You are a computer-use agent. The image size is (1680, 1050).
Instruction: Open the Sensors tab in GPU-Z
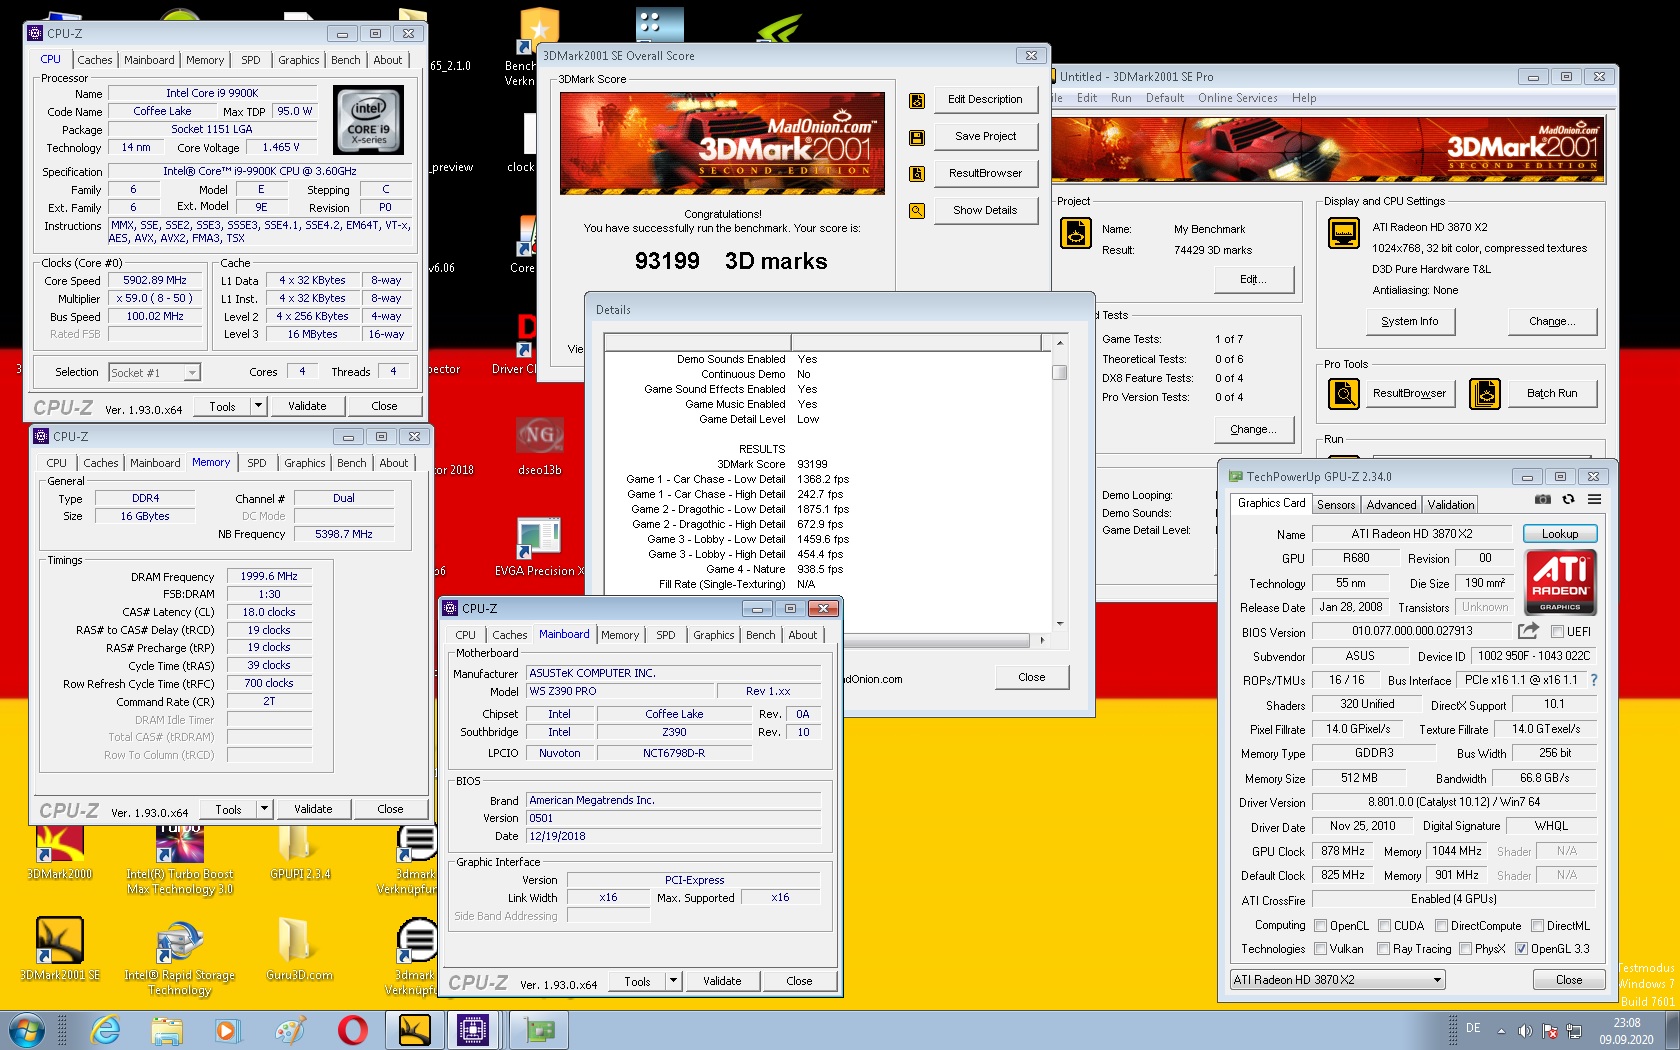click(x=1336, y=505)
